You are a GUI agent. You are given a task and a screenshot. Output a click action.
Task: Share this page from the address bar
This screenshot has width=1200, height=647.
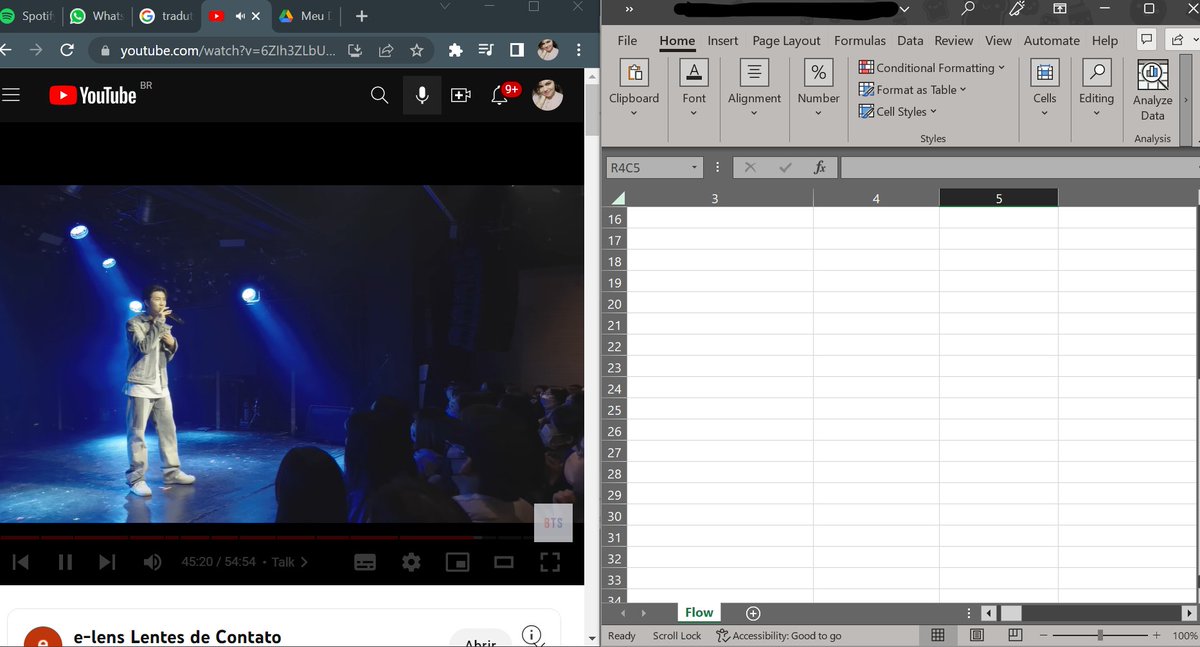point(386,50)
